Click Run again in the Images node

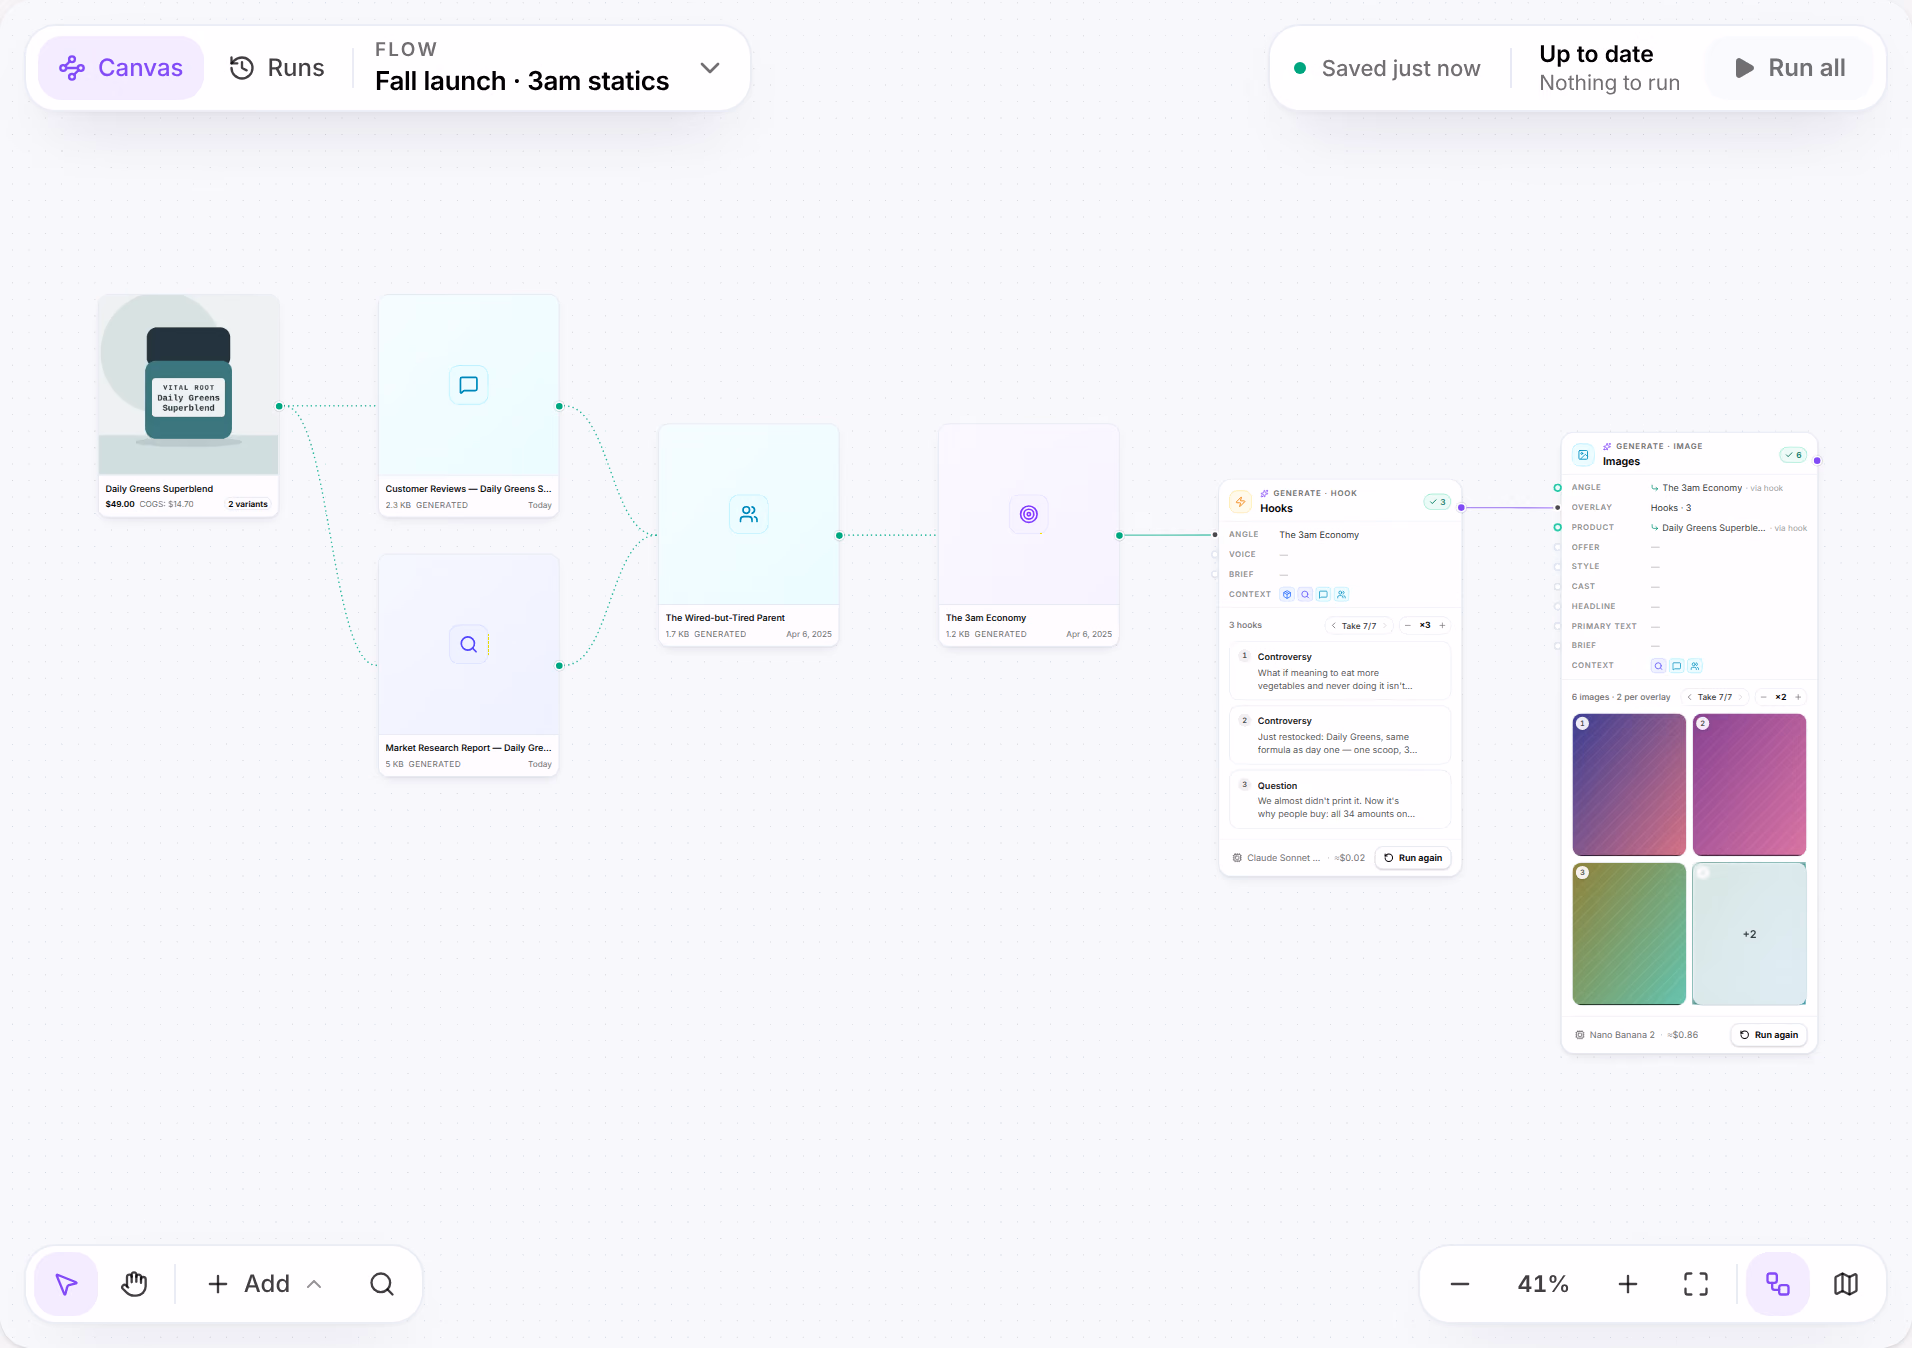pyautogui.click(x=1769, y=1035)
